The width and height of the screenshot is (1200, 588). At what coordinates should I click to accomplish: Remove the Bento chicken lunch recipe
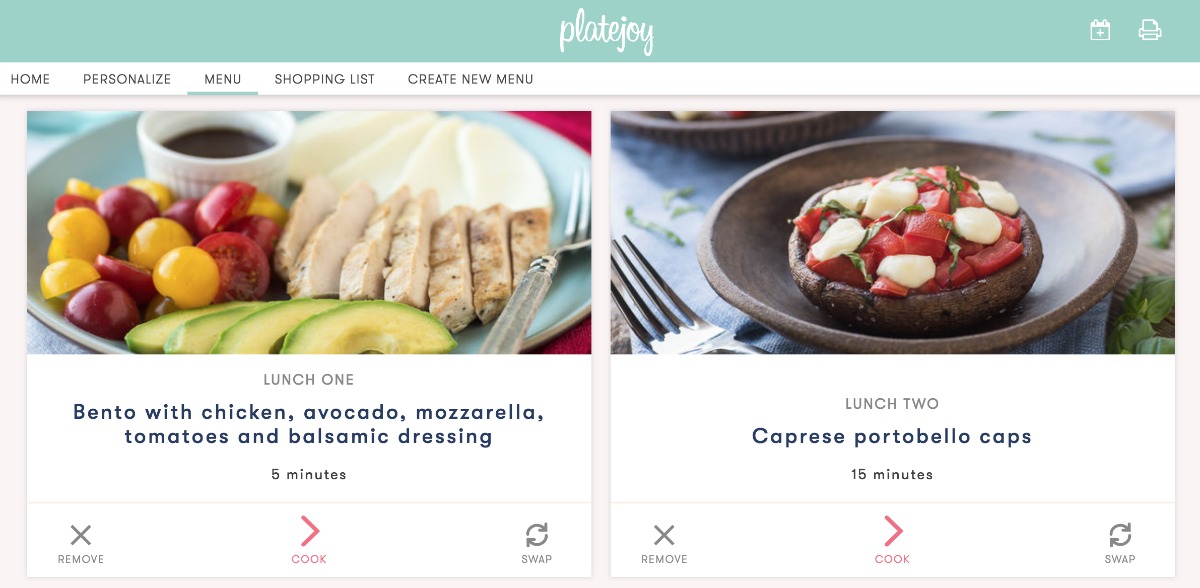pyautogui.click(x=81, y=543)
